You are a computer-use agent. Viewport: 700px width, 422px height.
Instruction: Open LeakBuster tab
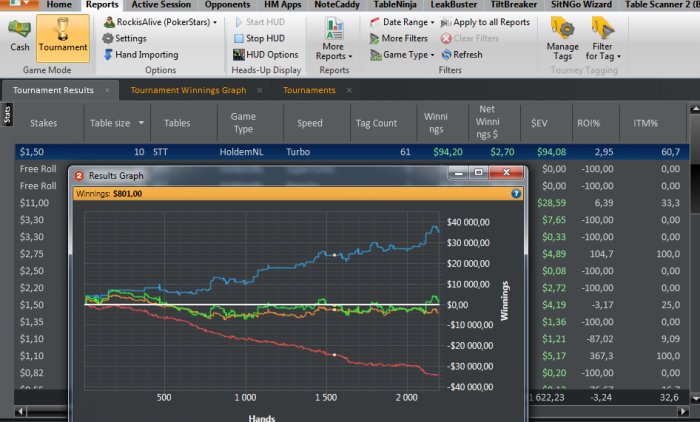(x=454, y=5)
